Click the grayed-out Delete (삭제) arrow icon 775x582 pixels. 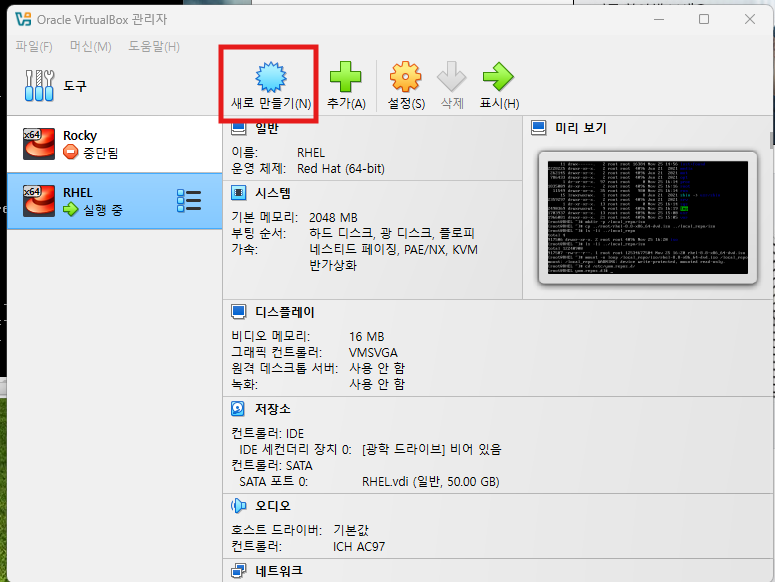click(451, 77)
